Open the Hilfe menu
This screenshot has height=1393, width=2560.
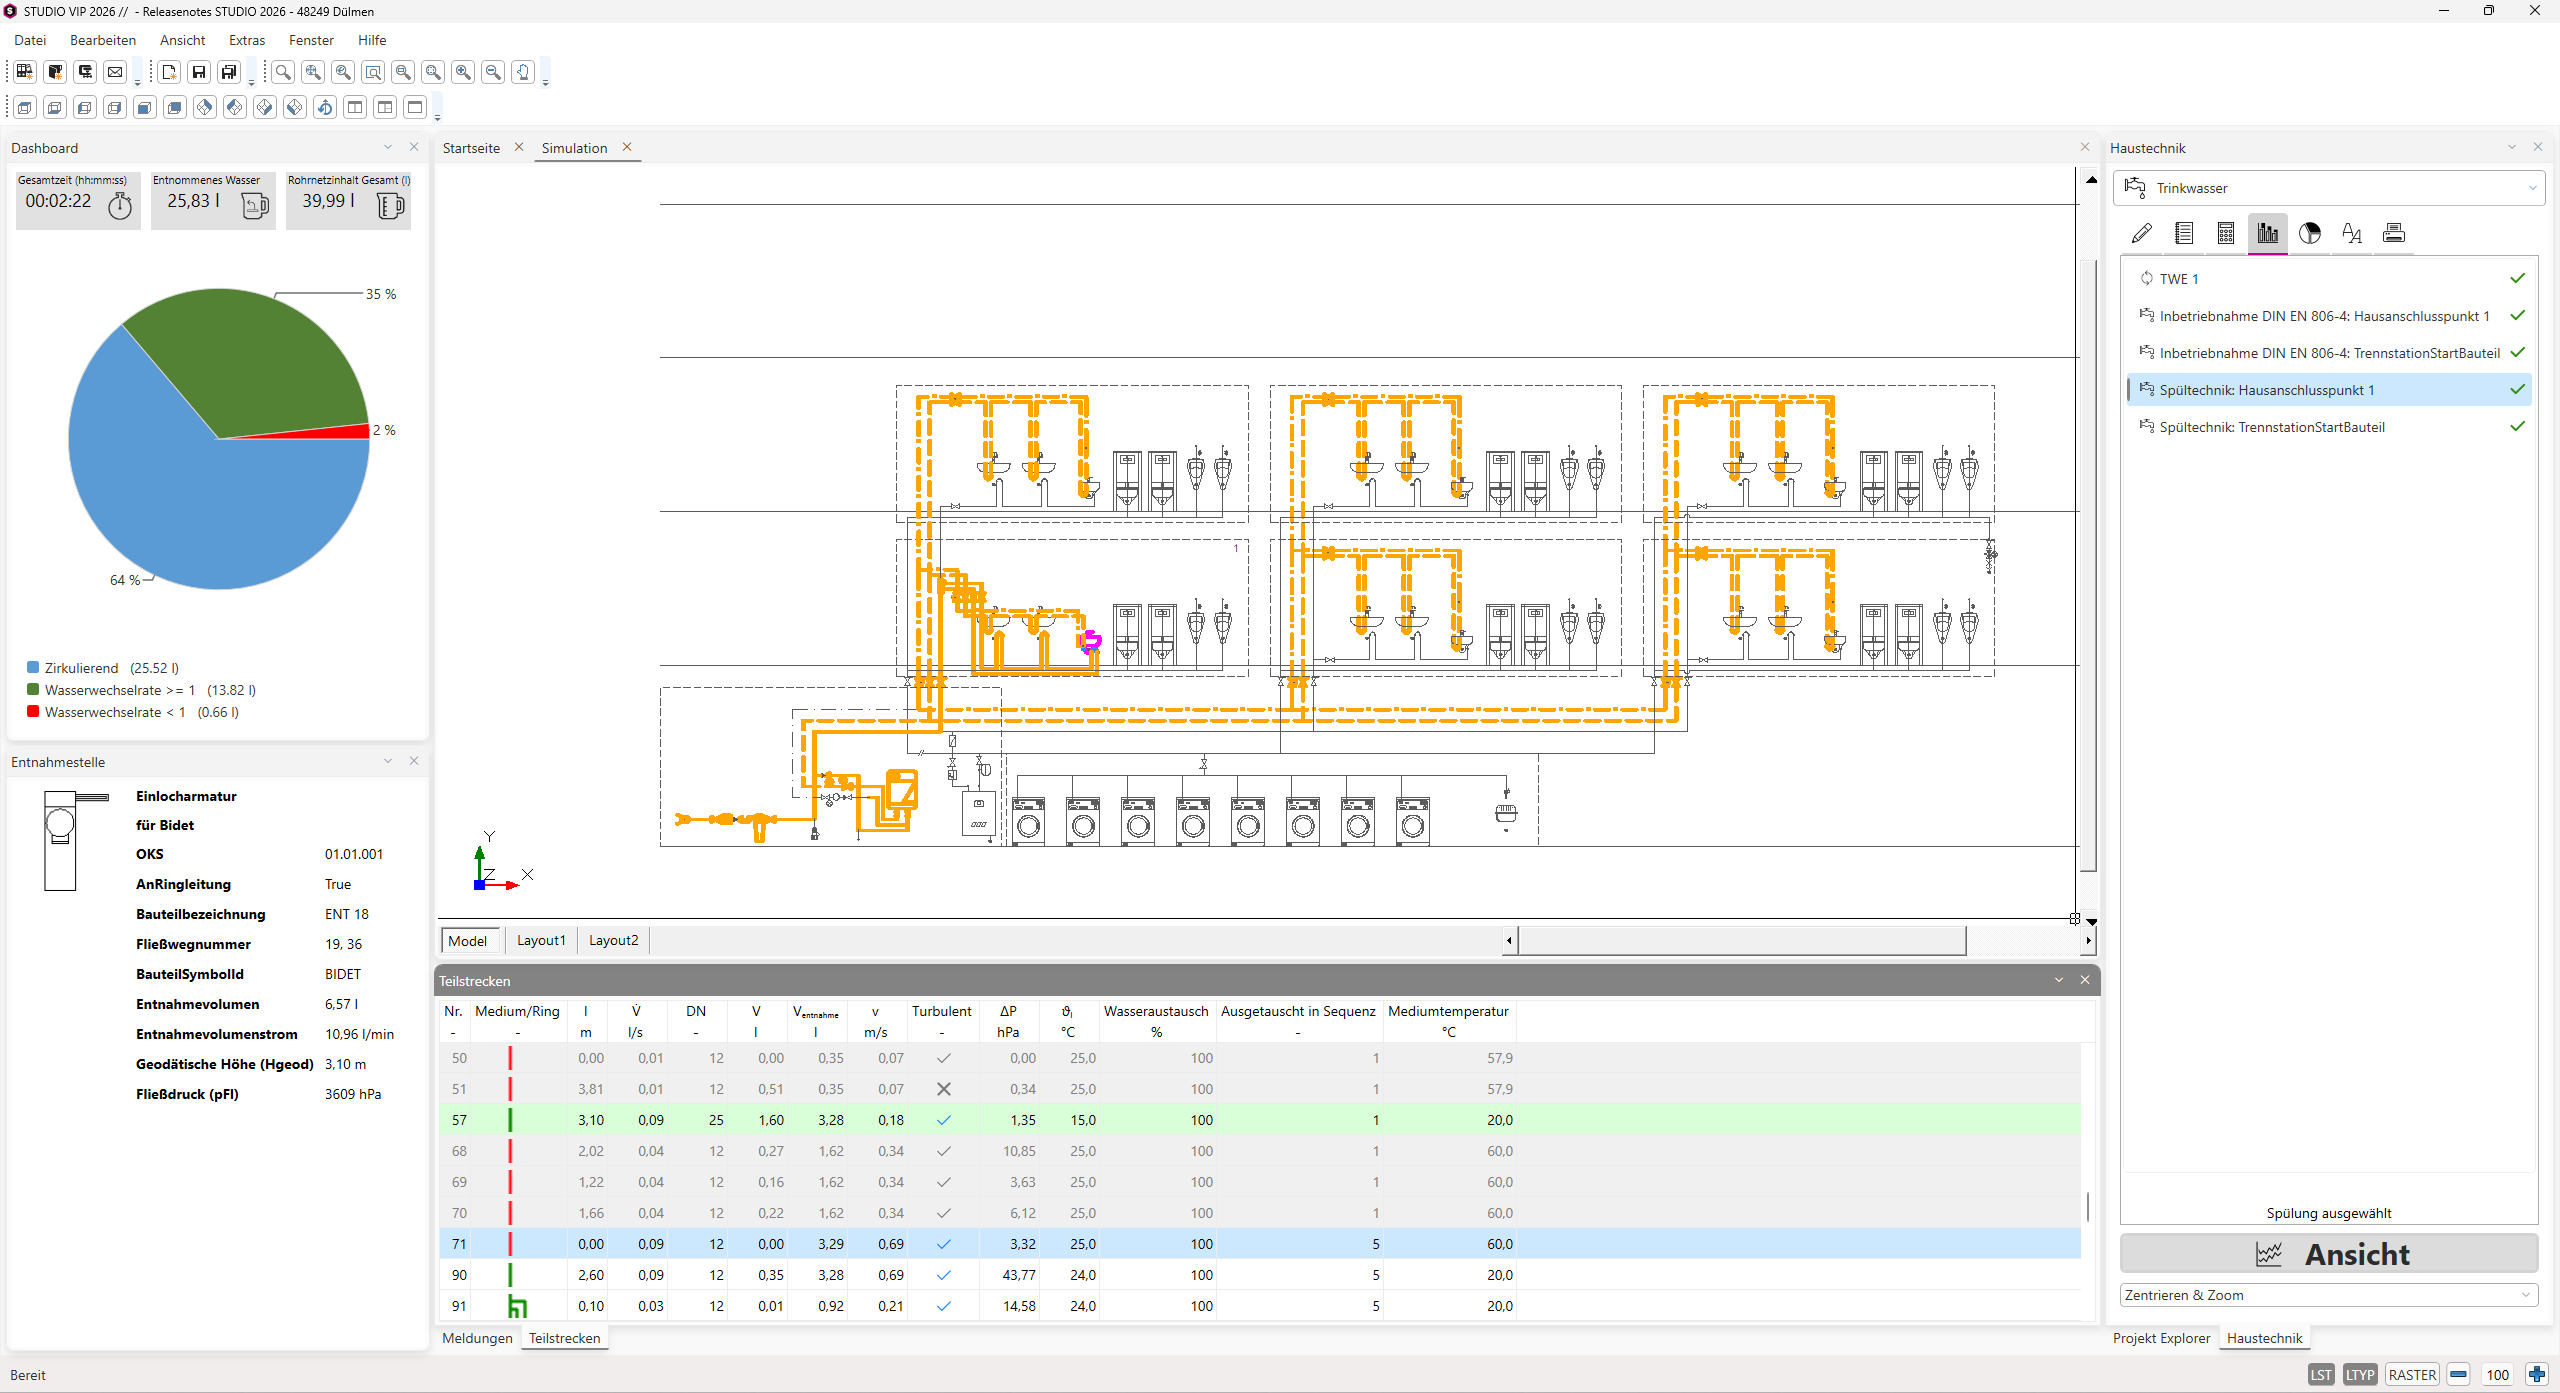(x=372, y=40)
